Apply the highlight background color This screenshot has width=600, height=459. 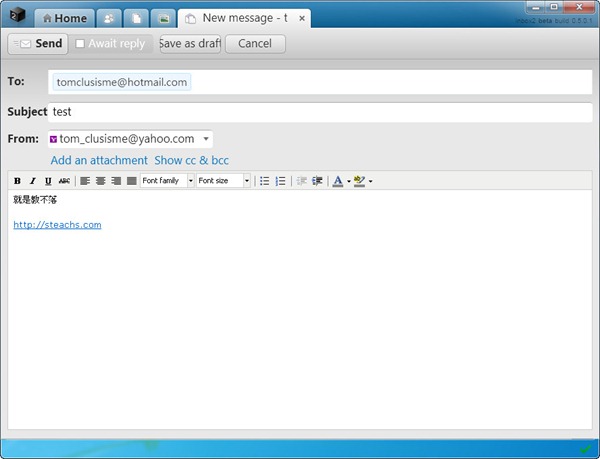359,181
